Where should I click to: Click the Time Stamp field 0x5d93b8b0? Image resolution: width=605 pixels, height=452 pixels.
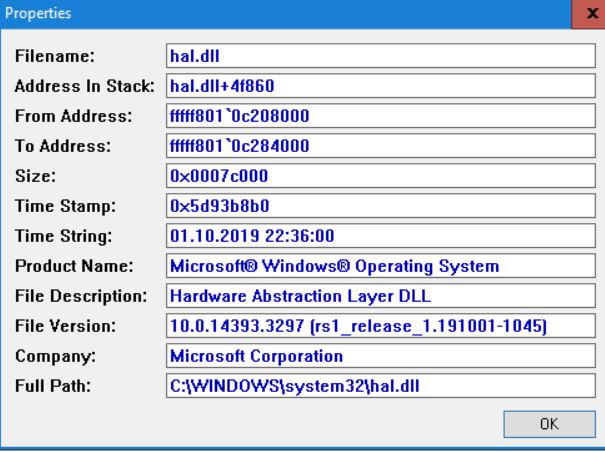coord(381,206)
